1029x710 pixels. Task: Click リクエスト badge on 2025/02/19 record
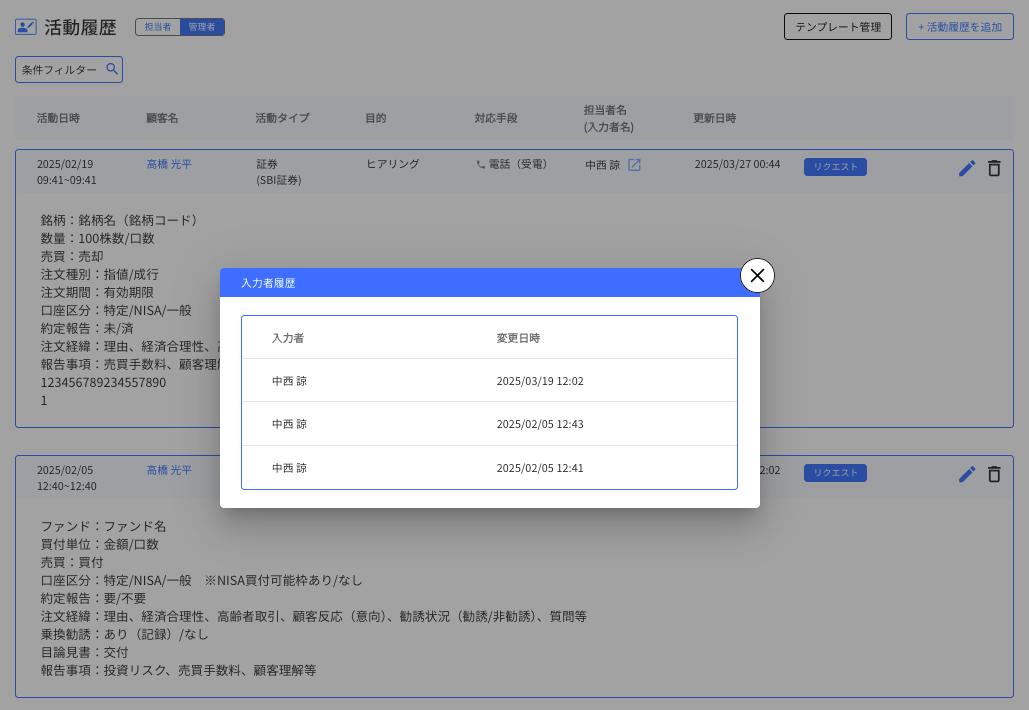[x=835, y=167]
